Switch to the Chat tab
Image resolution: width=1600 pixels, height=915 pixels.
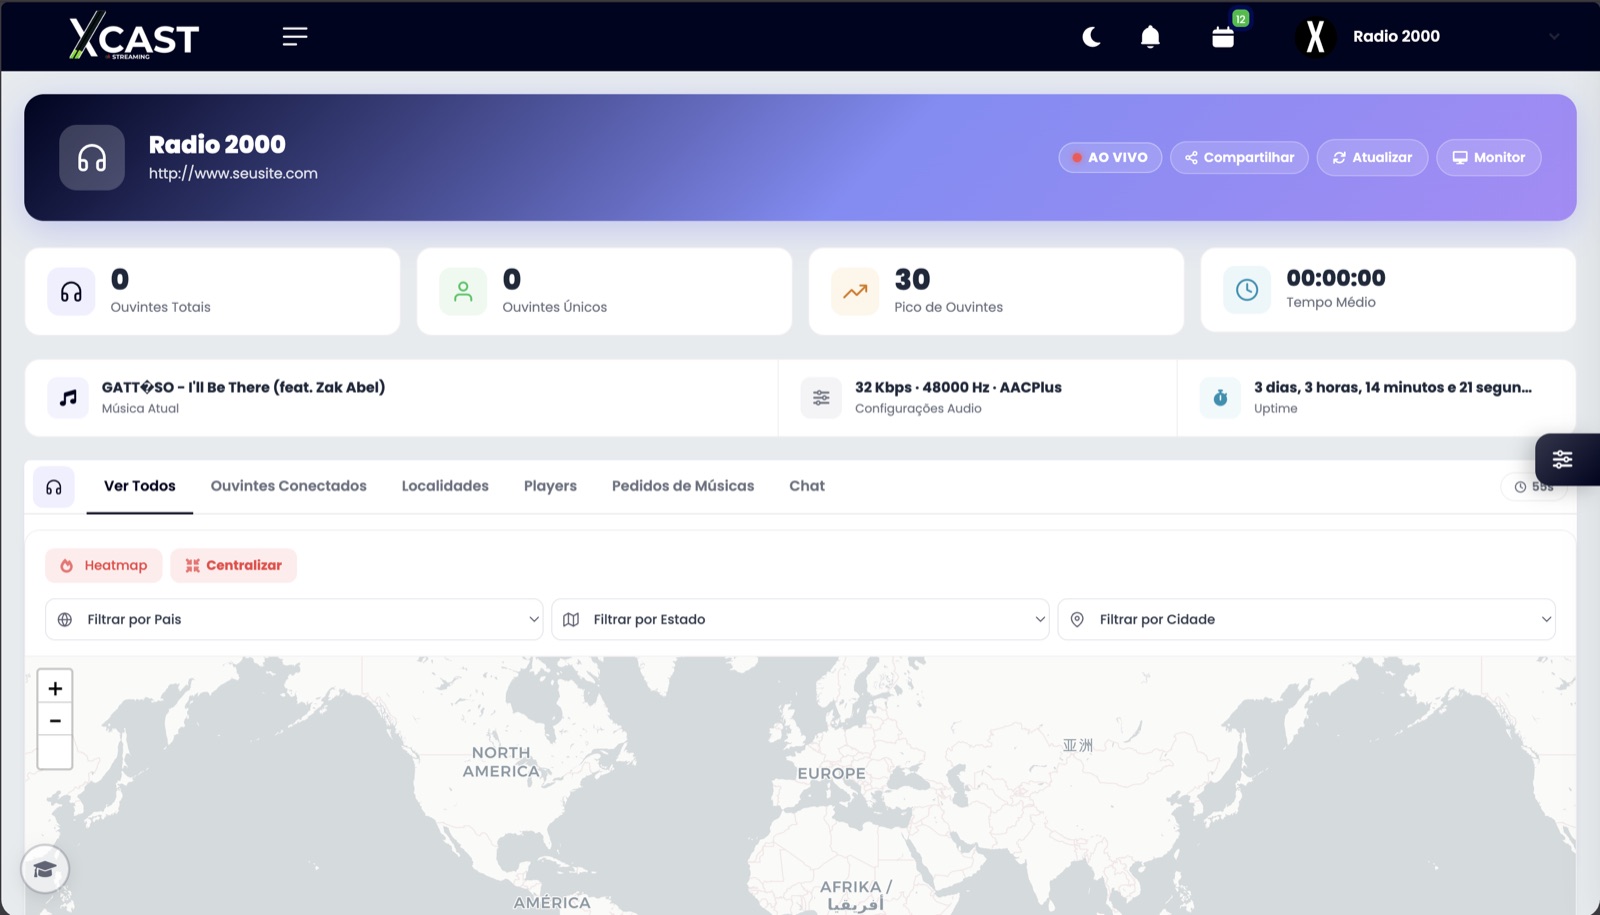(807, 486)
